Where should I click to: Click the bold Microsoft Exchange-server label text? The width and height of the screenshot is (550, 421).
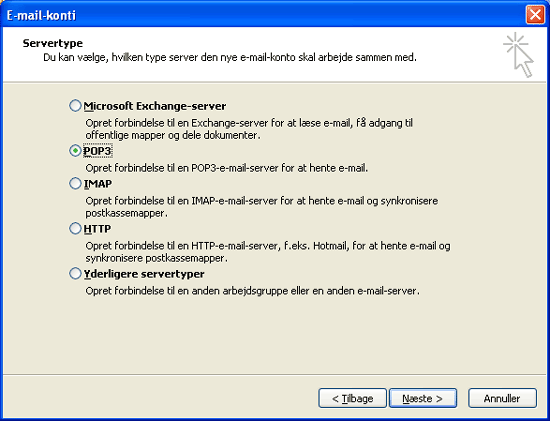155,106
